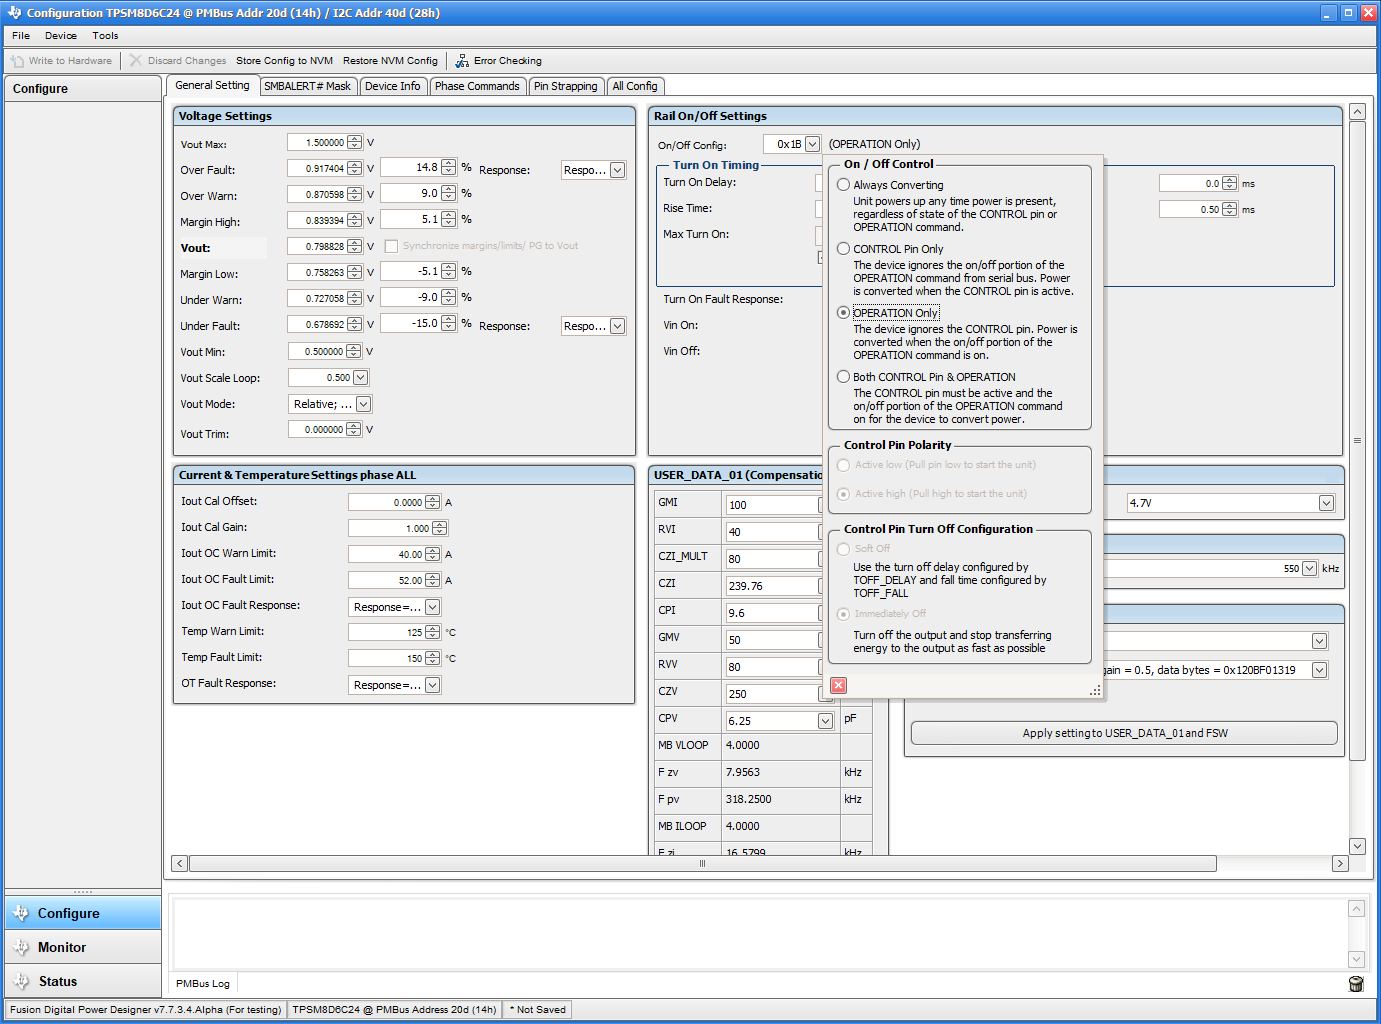Open the Vin On 4.7V dropdown
1381x1024 pixels.
(x=1326, y=502)
